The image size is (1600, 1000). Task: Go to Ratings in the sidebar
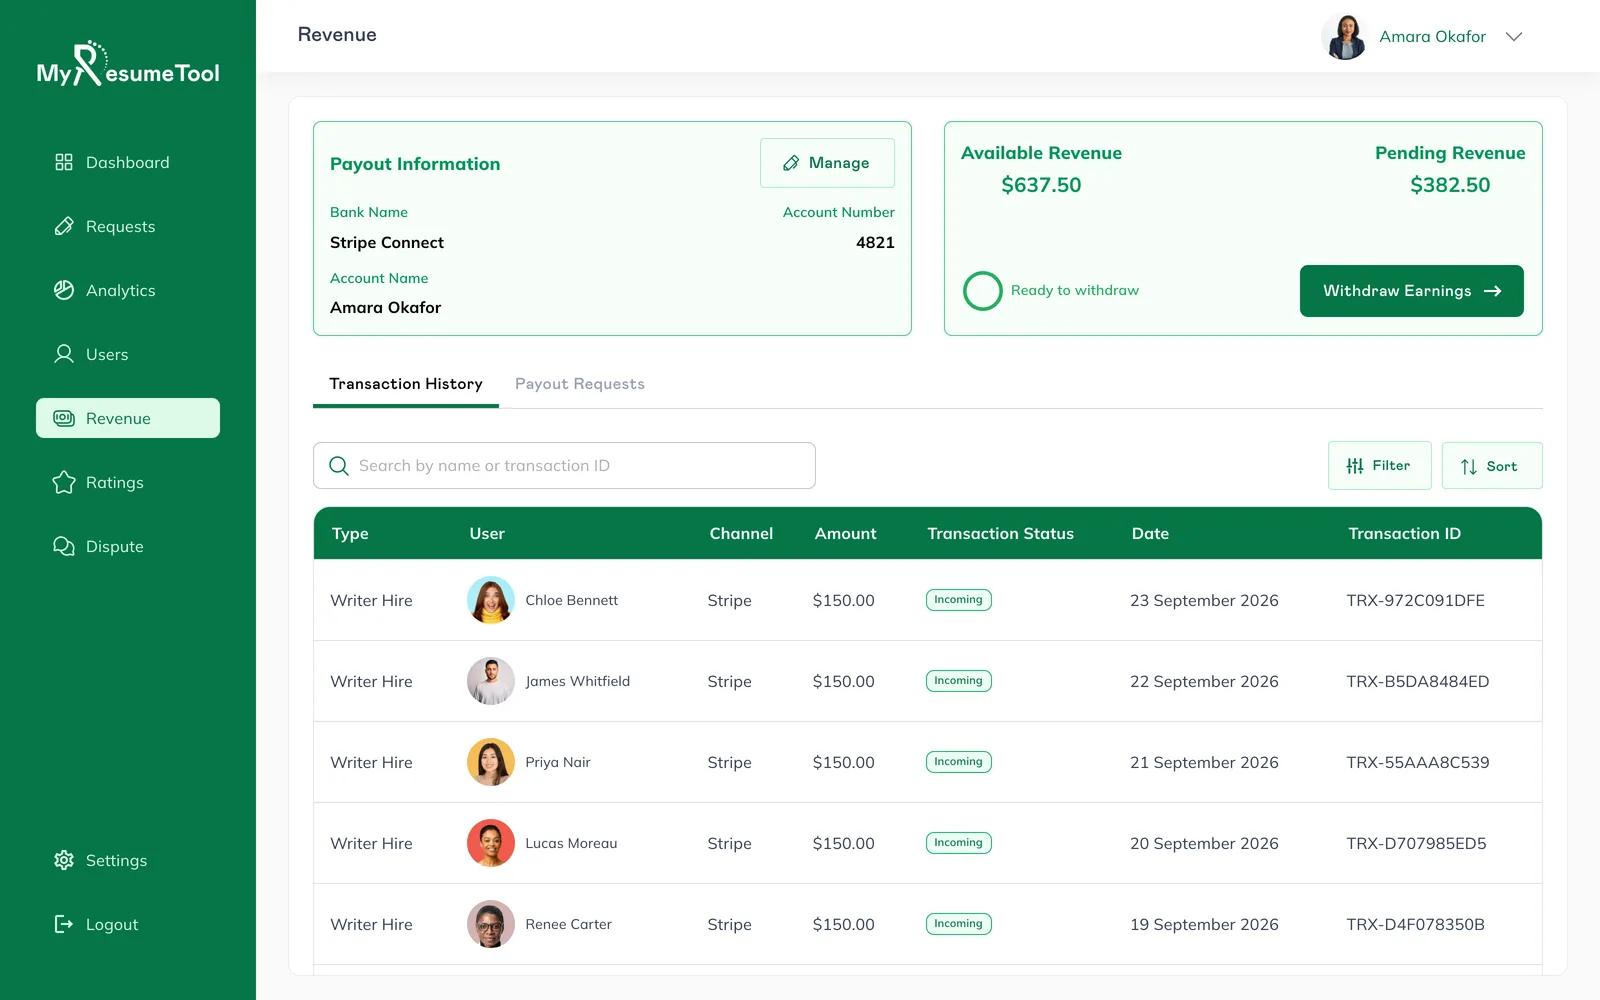tap(128, 482)
